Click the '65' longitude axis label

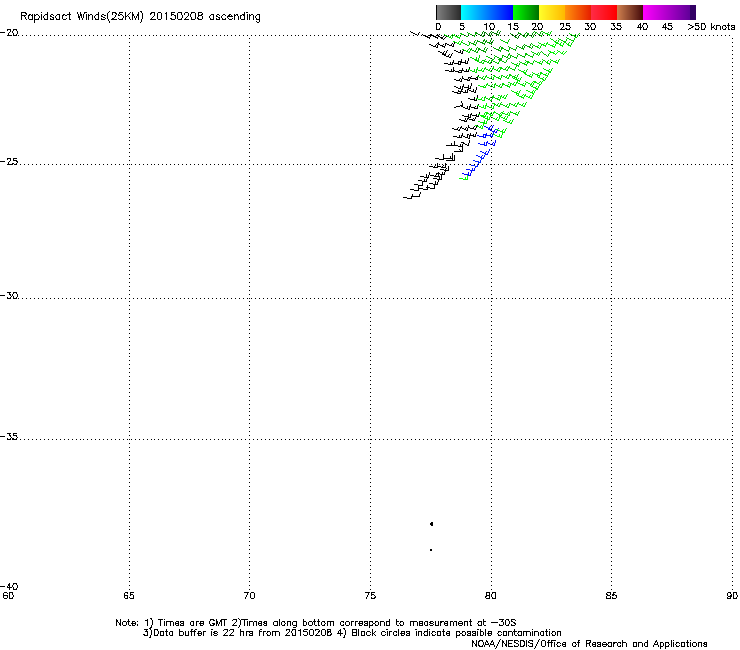tap(129, 596)
